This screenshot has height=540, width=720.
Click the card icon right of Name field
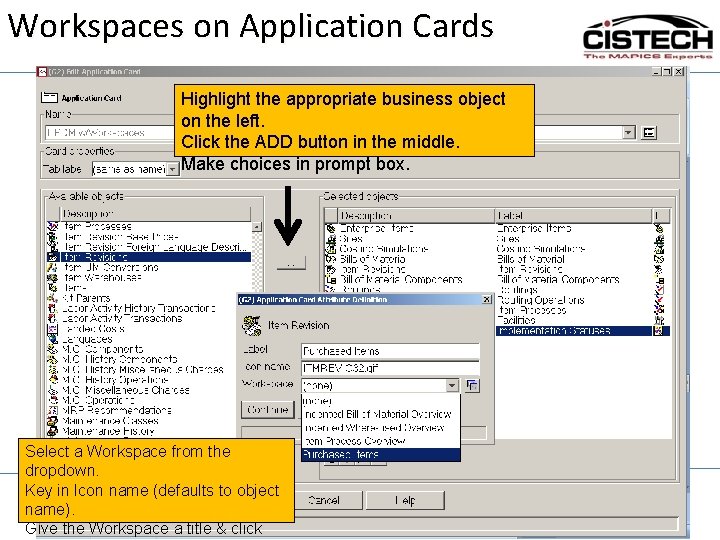point(649,133)
